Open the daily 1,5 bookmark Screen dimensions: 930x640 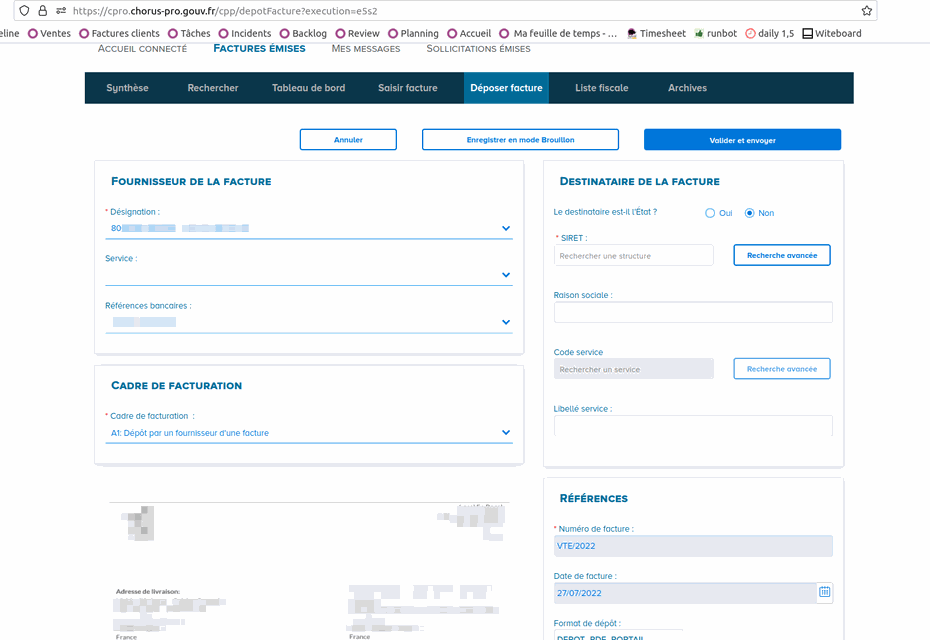769,33
